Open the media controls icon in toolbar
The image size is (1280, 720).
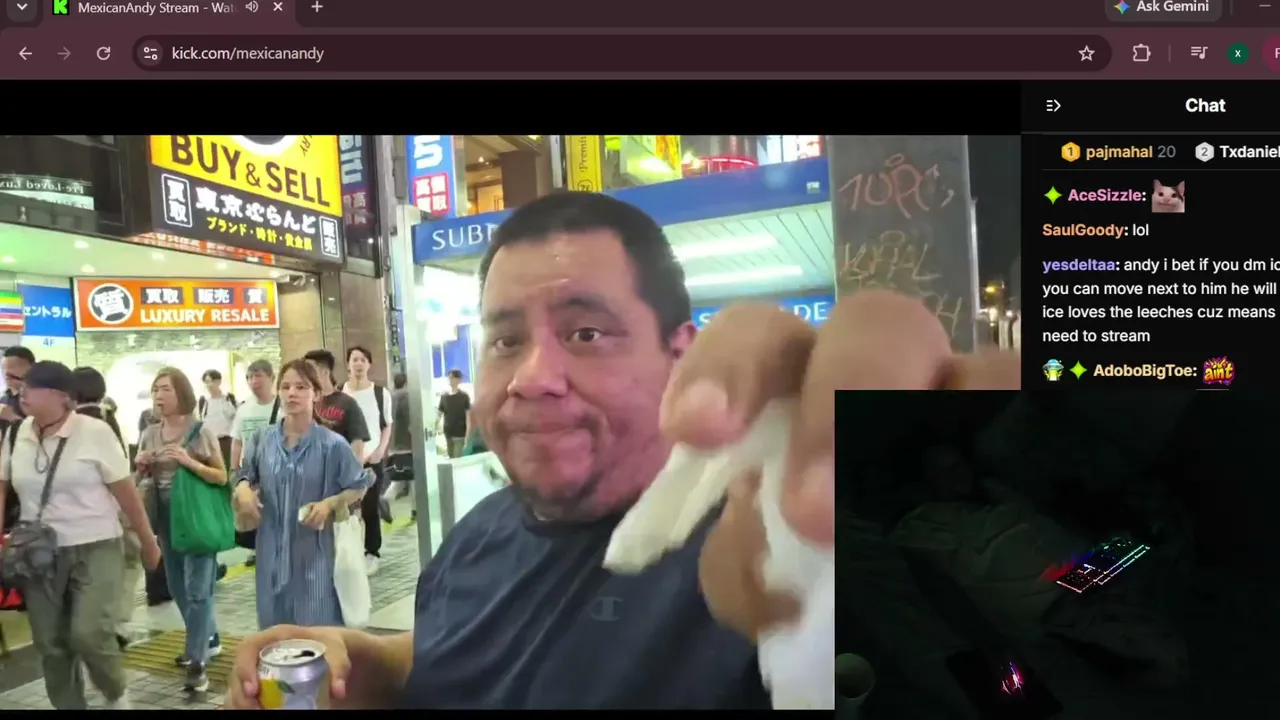(x=1199, y=53)
